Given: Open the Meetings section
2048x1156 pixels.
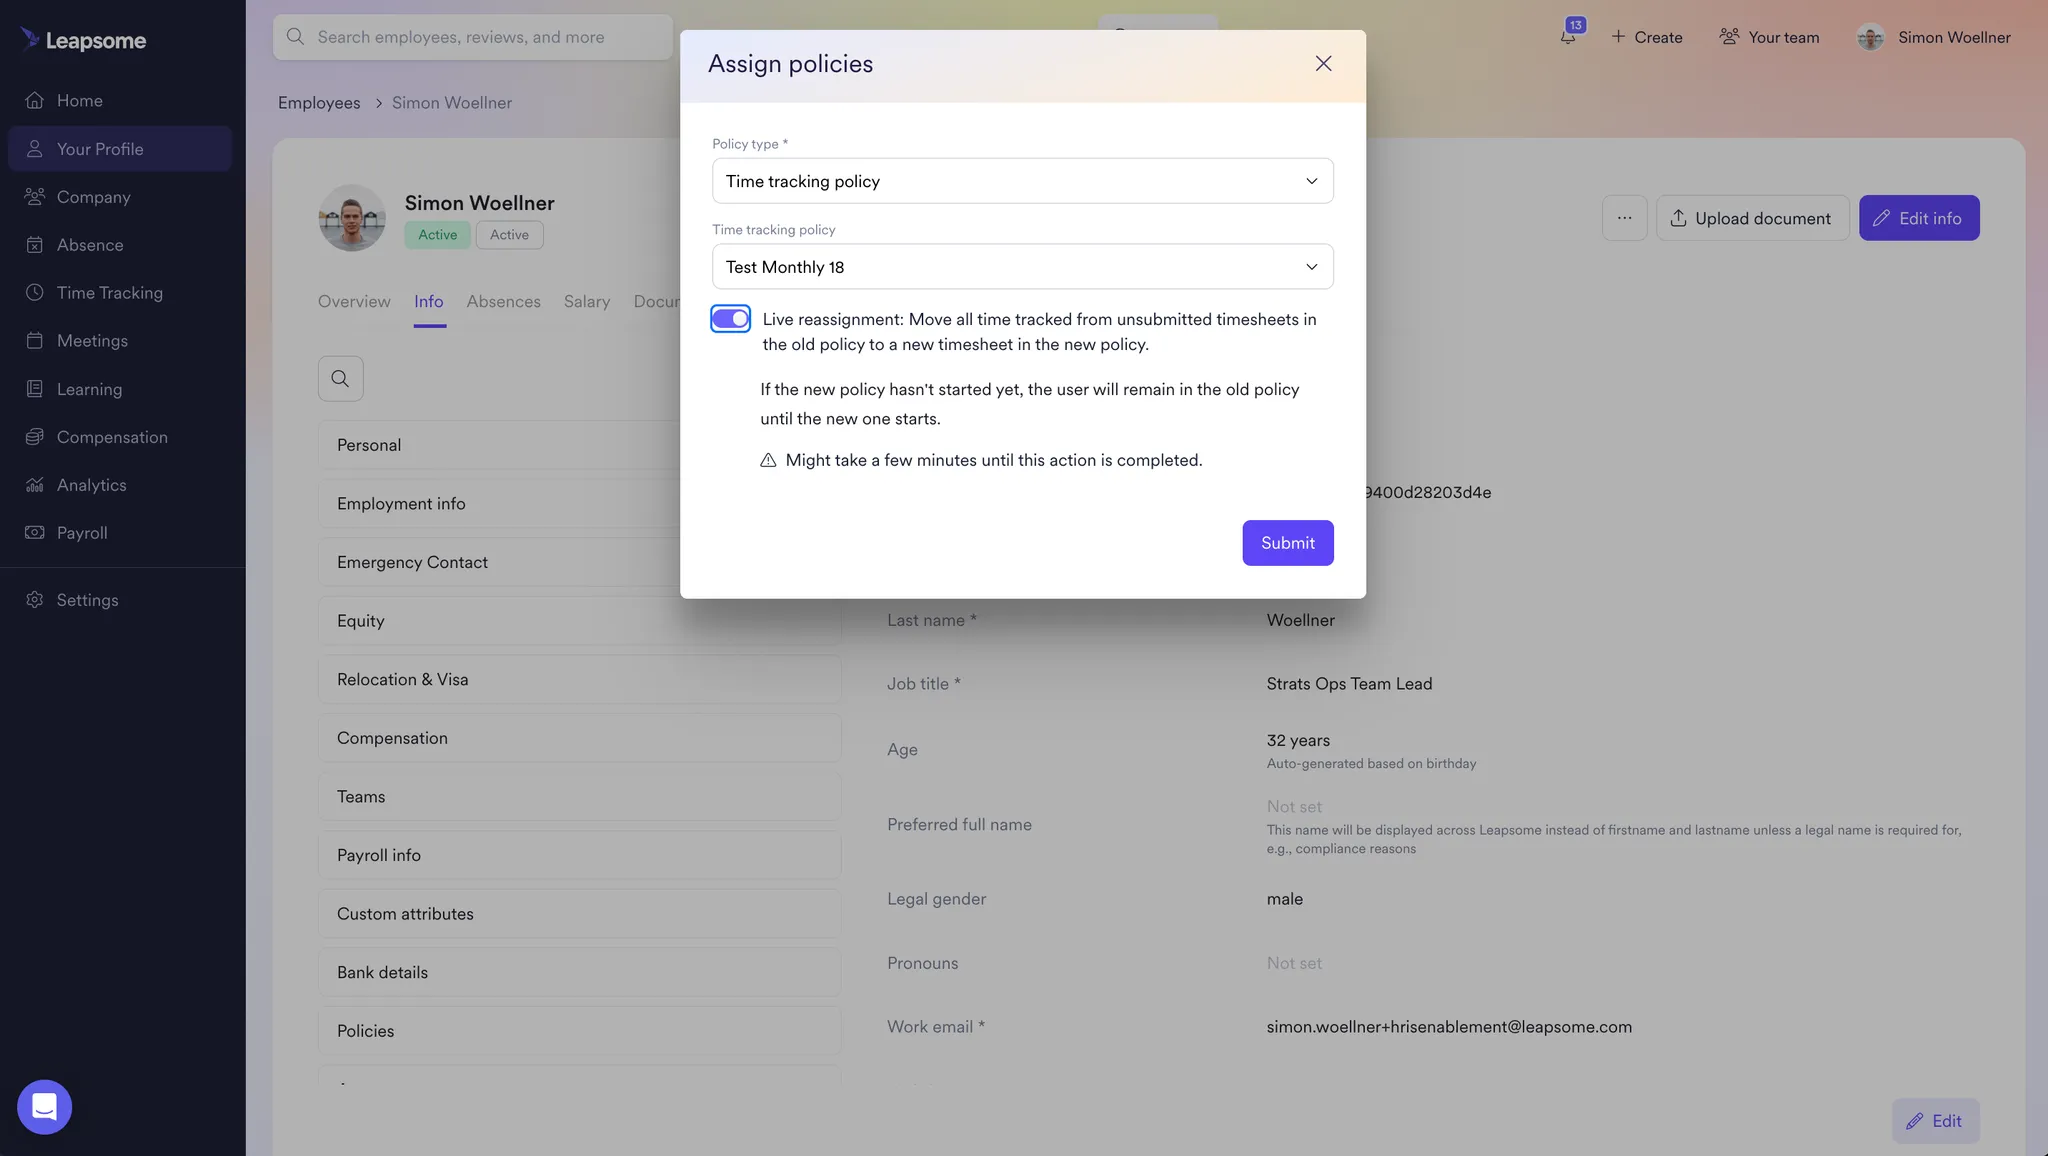Looking at the screenshot, I should [x=92, y=340].
